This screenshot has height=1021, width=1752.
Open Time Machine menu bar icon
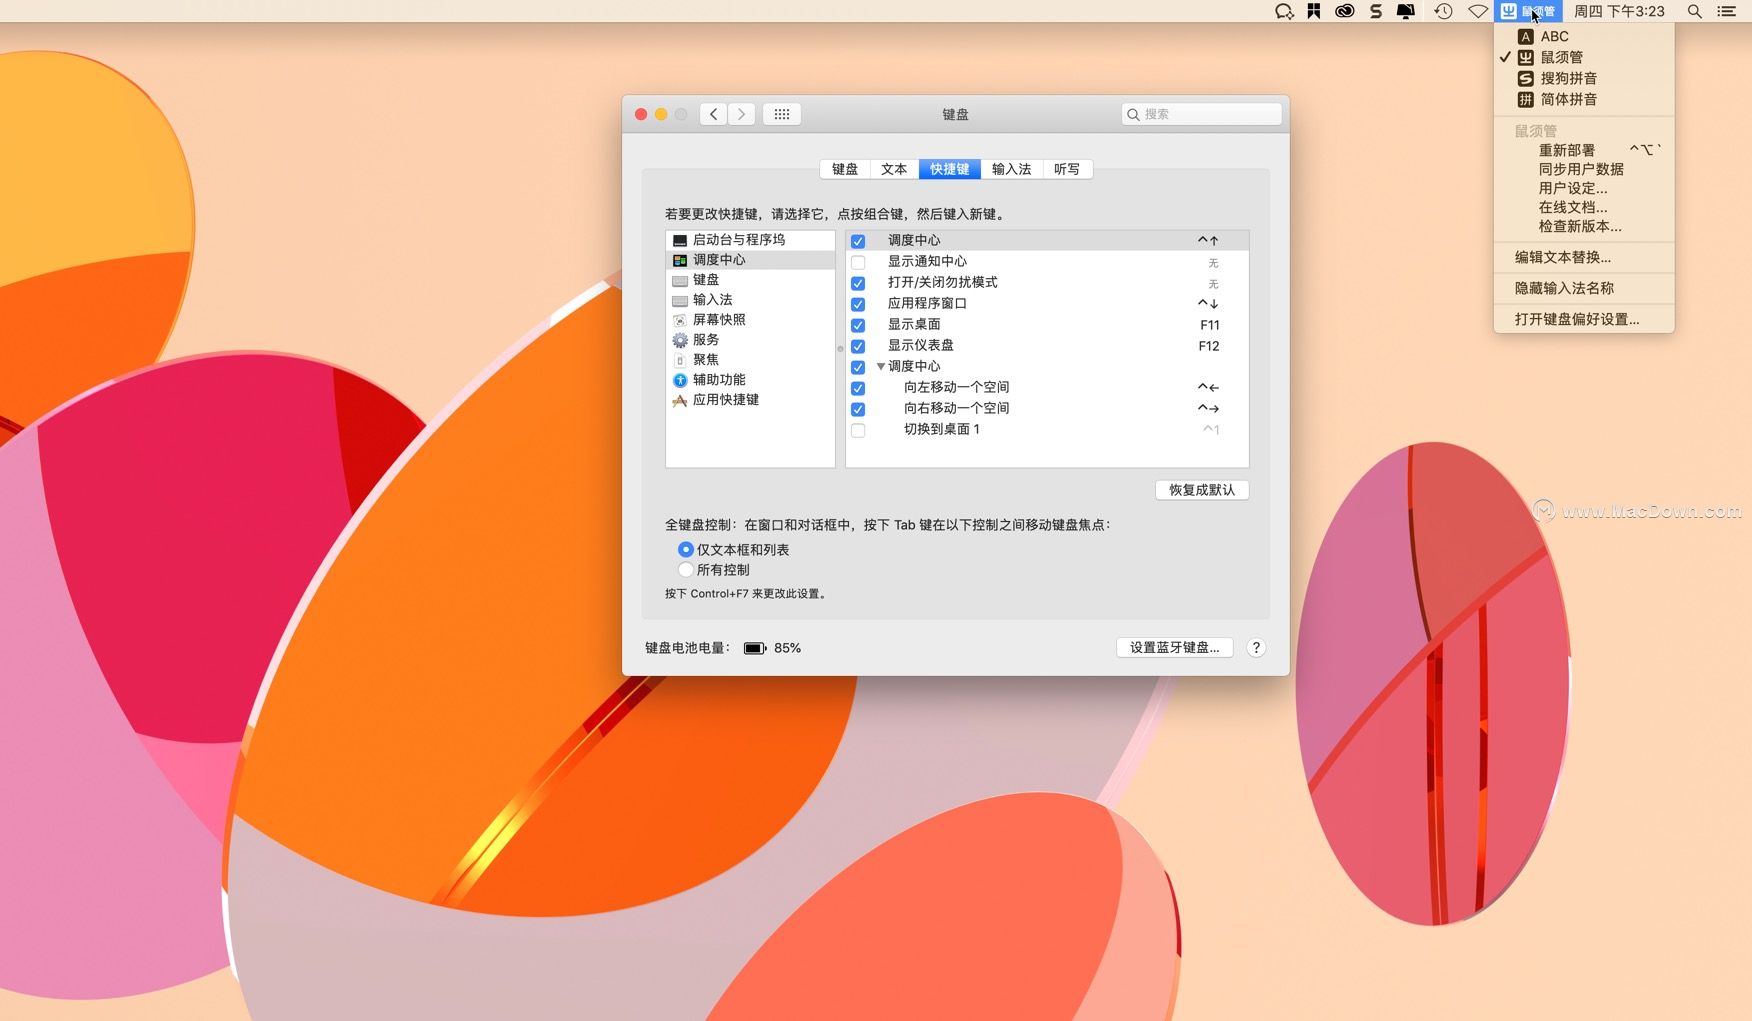[x=1442, y=11]
